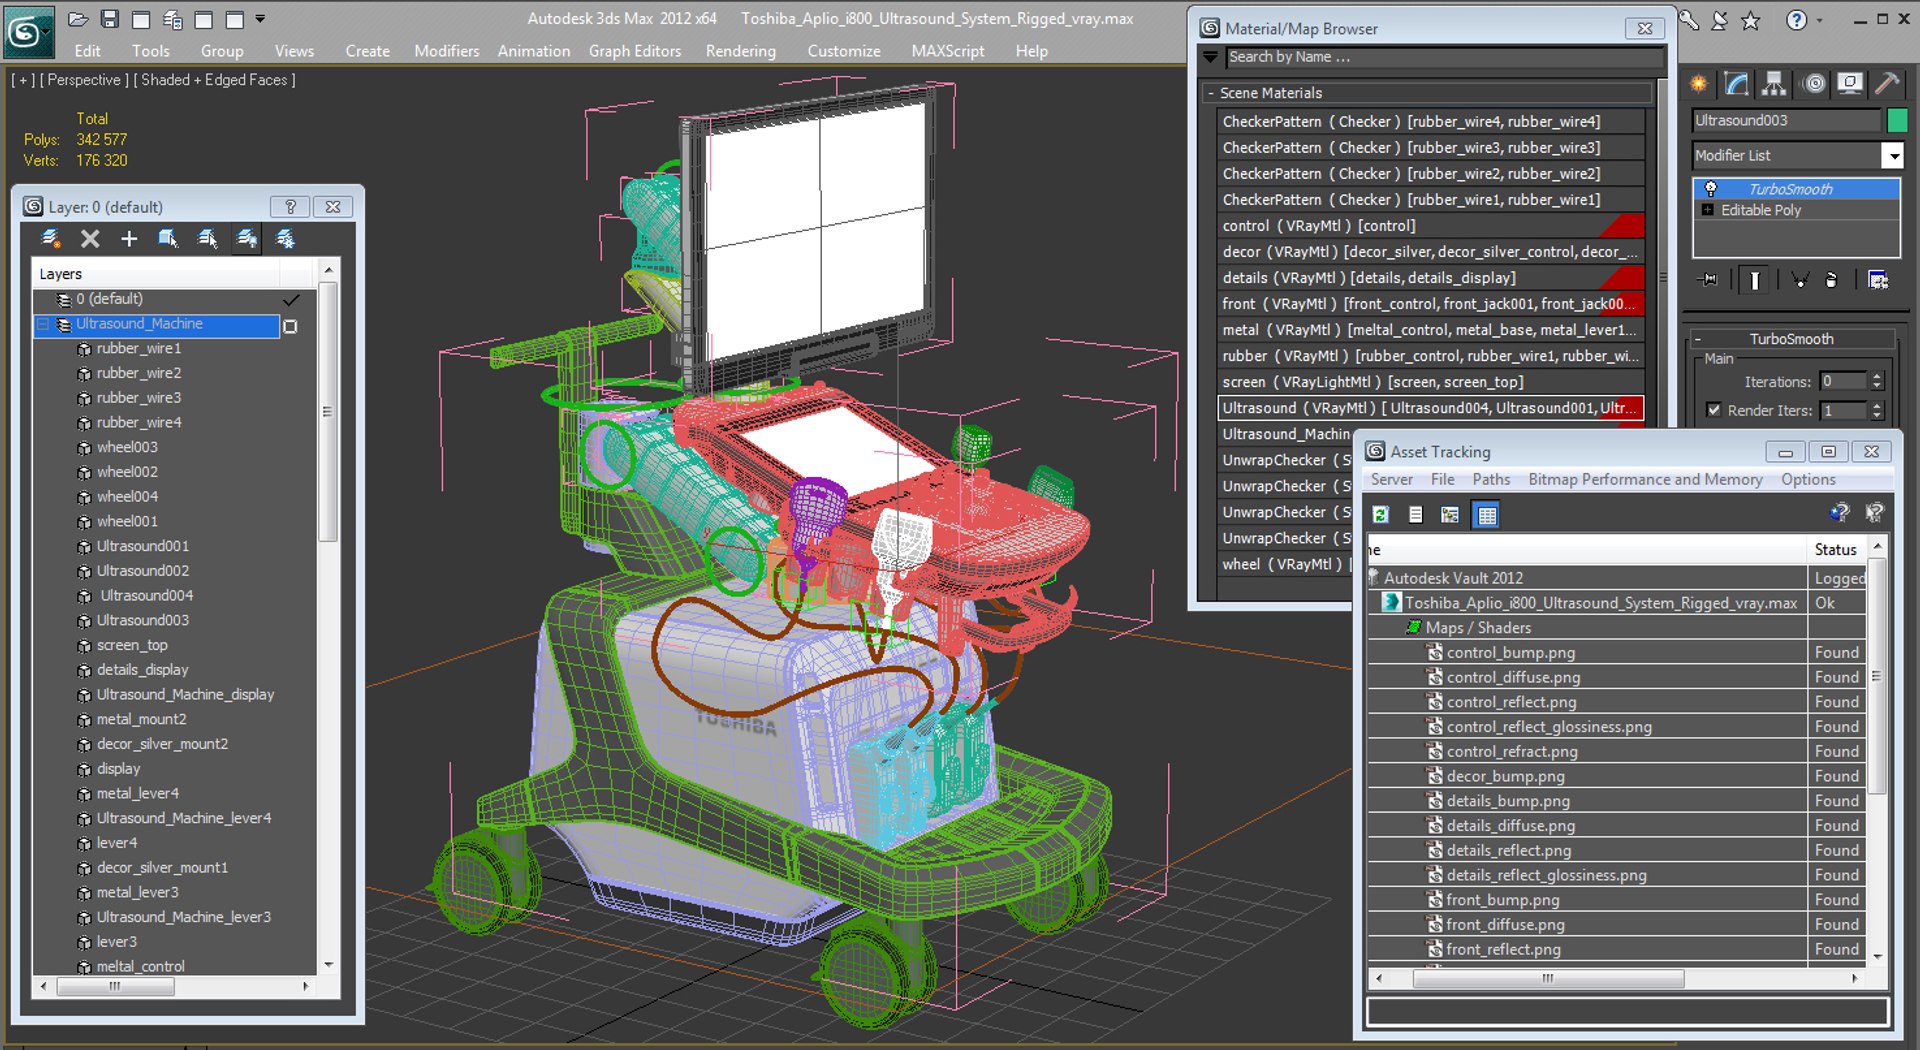Viewport: 1920px width, 1050px height.
Task: Open the Options menu in Asset Tracking
Action: pyautogui.click(x=1808, y=479)
